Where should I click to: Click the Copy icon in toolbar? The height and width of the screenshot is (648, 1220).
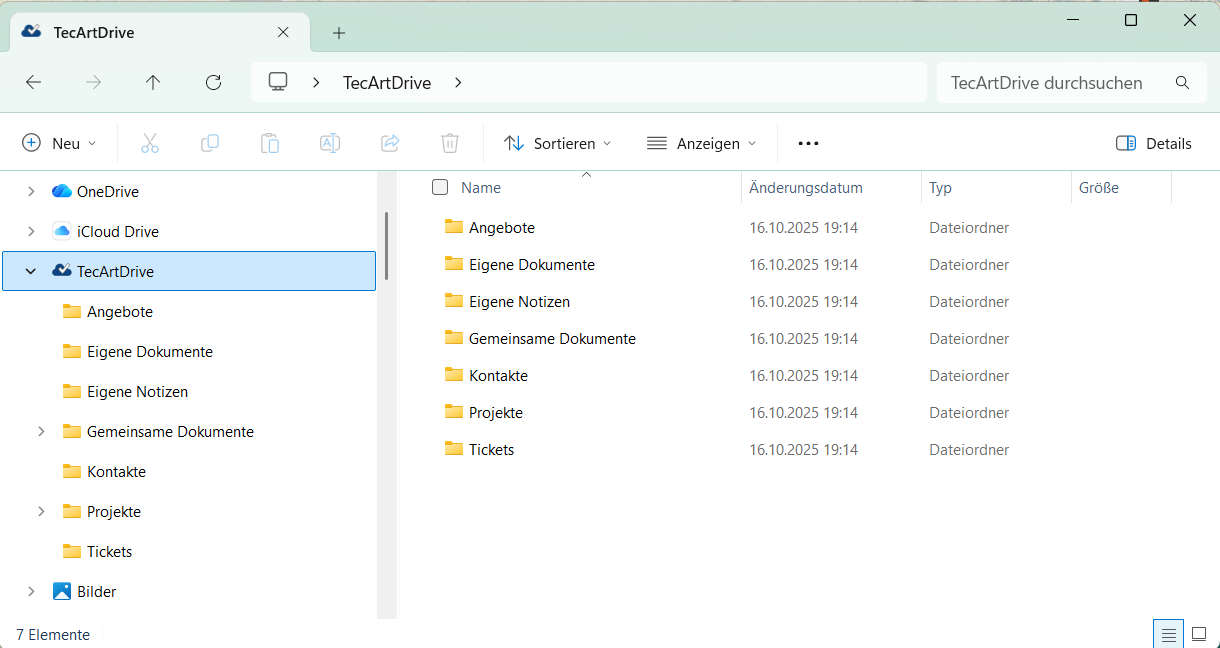(210, 143)
